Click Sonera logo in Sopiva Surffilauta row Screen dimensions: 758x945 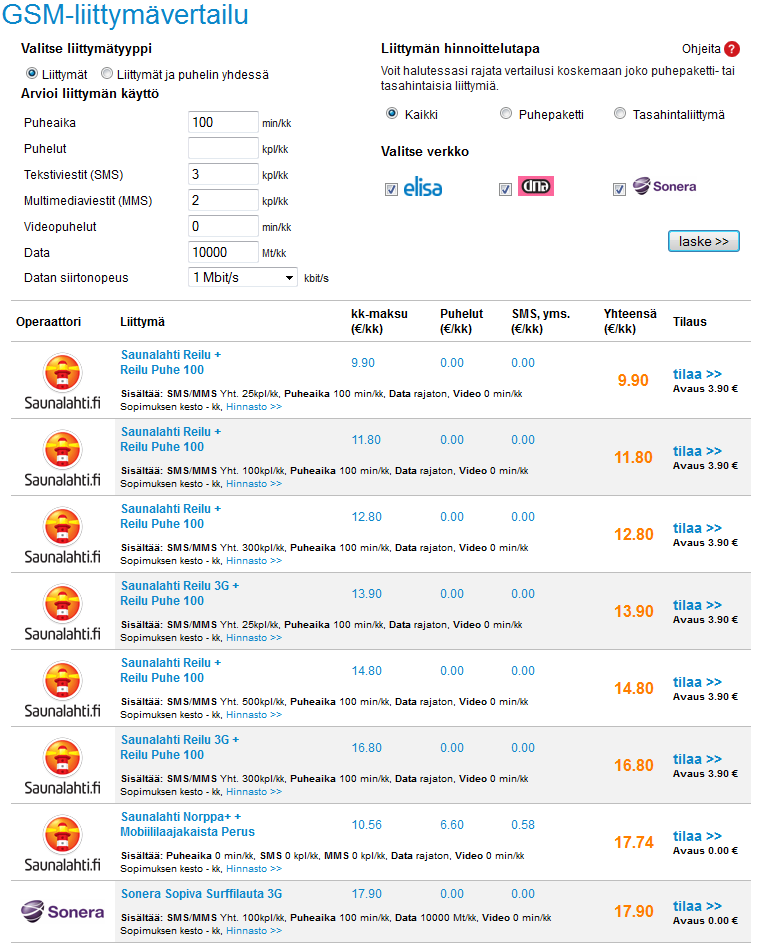pos(62,911)
